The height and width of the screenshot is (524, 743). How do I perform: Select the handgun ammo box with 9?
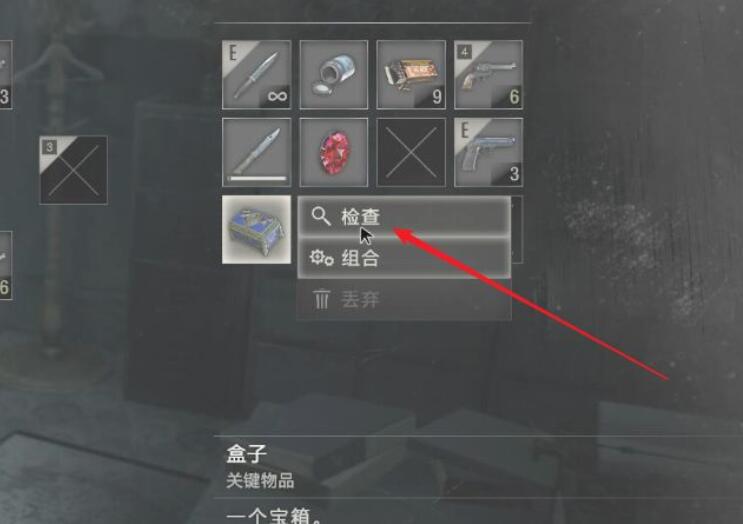click(x=411, y=75)
